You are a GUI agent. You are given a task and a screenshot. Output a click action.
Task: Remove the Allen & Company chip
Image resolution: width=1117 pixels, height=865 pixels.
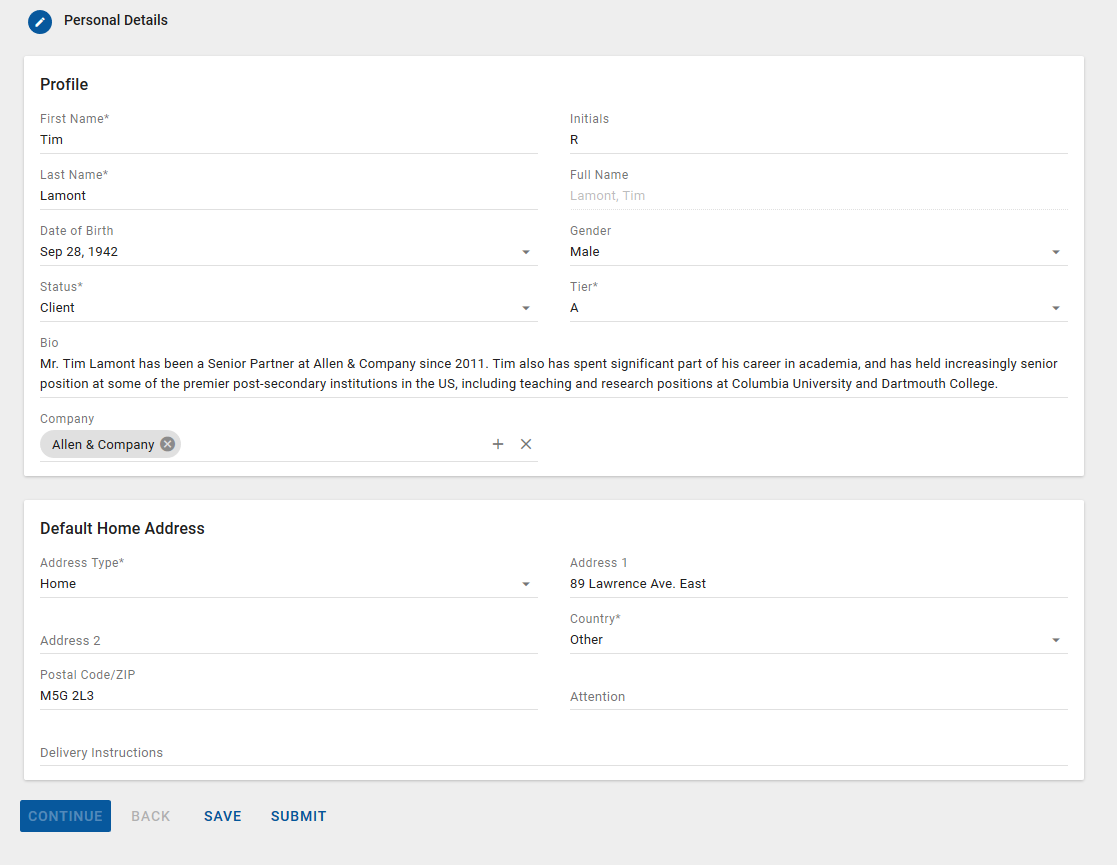(167, 444)
